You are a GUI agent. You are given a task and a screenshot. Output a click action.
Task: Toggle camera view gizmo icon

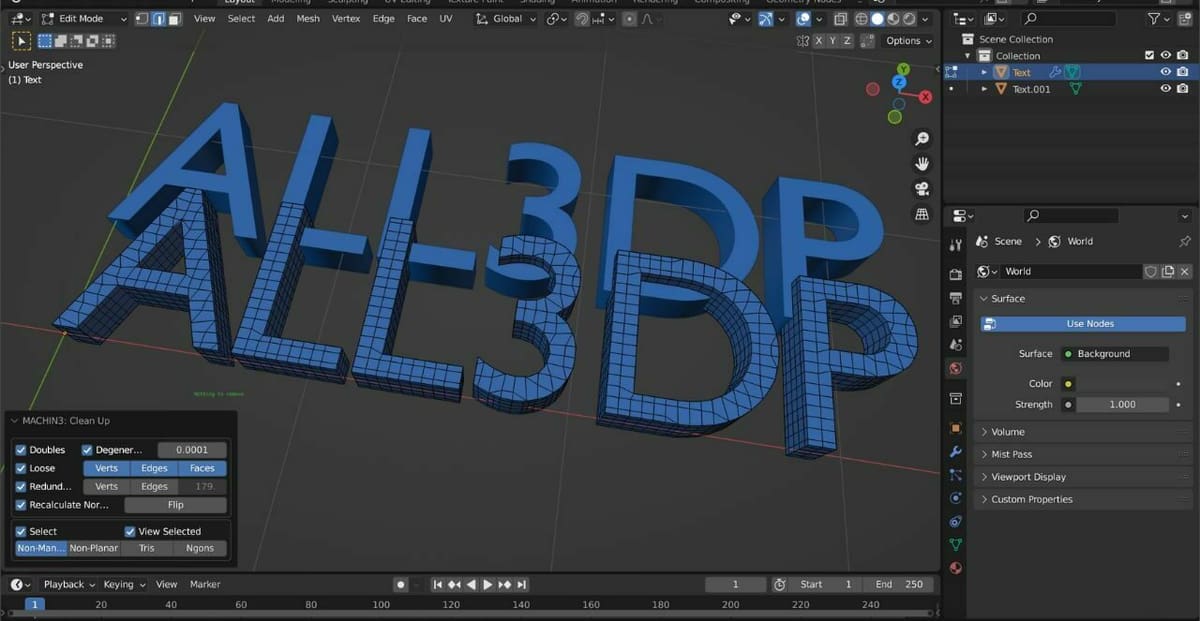point(922,189)
